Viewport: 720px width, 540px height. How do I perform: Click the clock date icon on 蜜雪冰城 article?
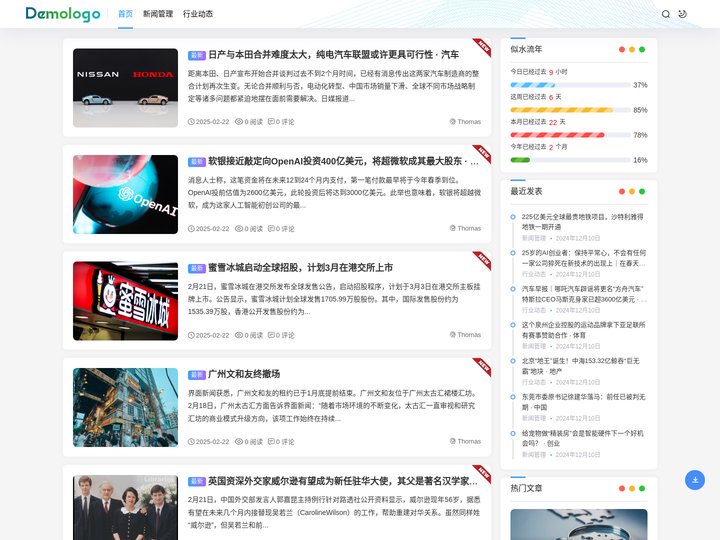pyautogui.click(x=191, y=335)
